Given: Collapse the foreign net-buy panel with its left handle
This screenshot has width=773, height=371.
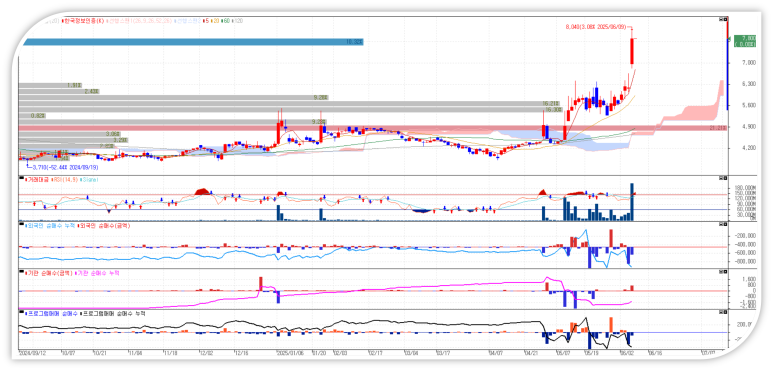Looking at the screenshot, I should click(x=21, y=225).
